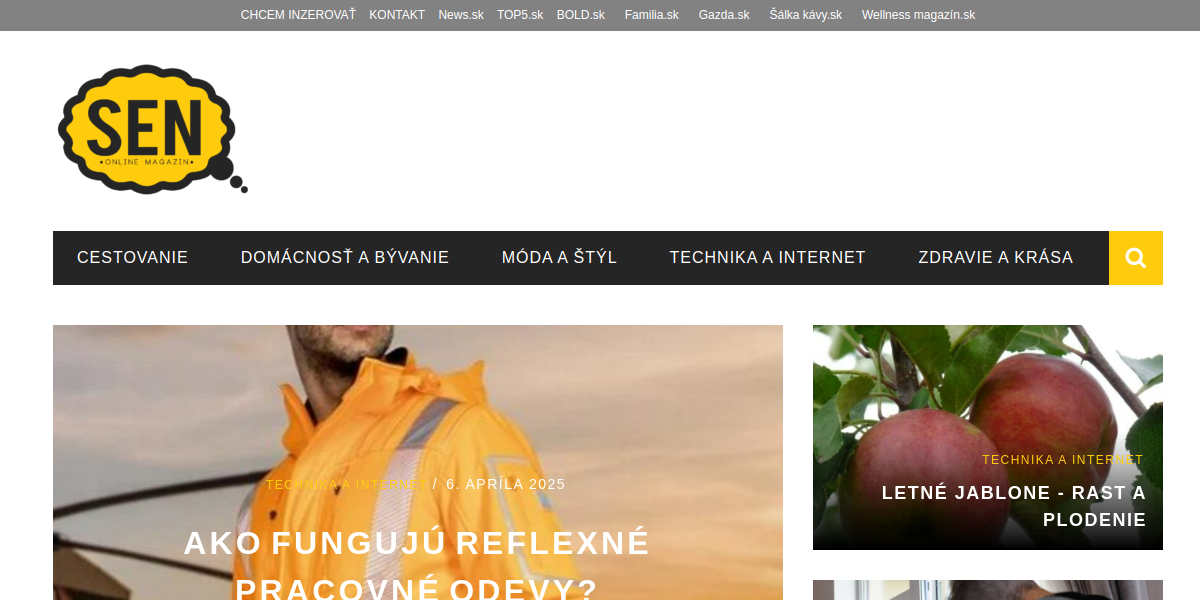Click the Chcem inzerovať top link
This screenshot has width=1200, height=600.
tap(298, 15)
